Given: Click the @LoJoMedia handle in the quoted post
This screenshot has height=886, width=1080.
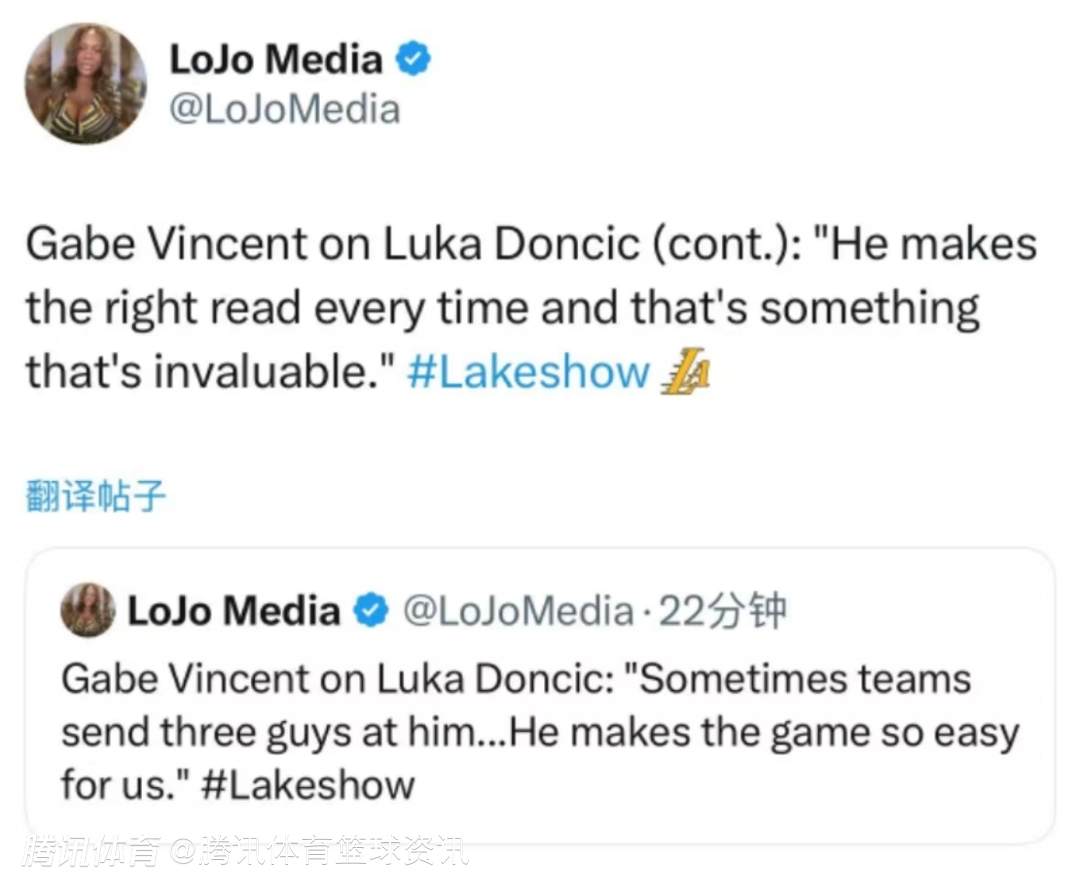Looking at the screenshot, I should (517, 610).
